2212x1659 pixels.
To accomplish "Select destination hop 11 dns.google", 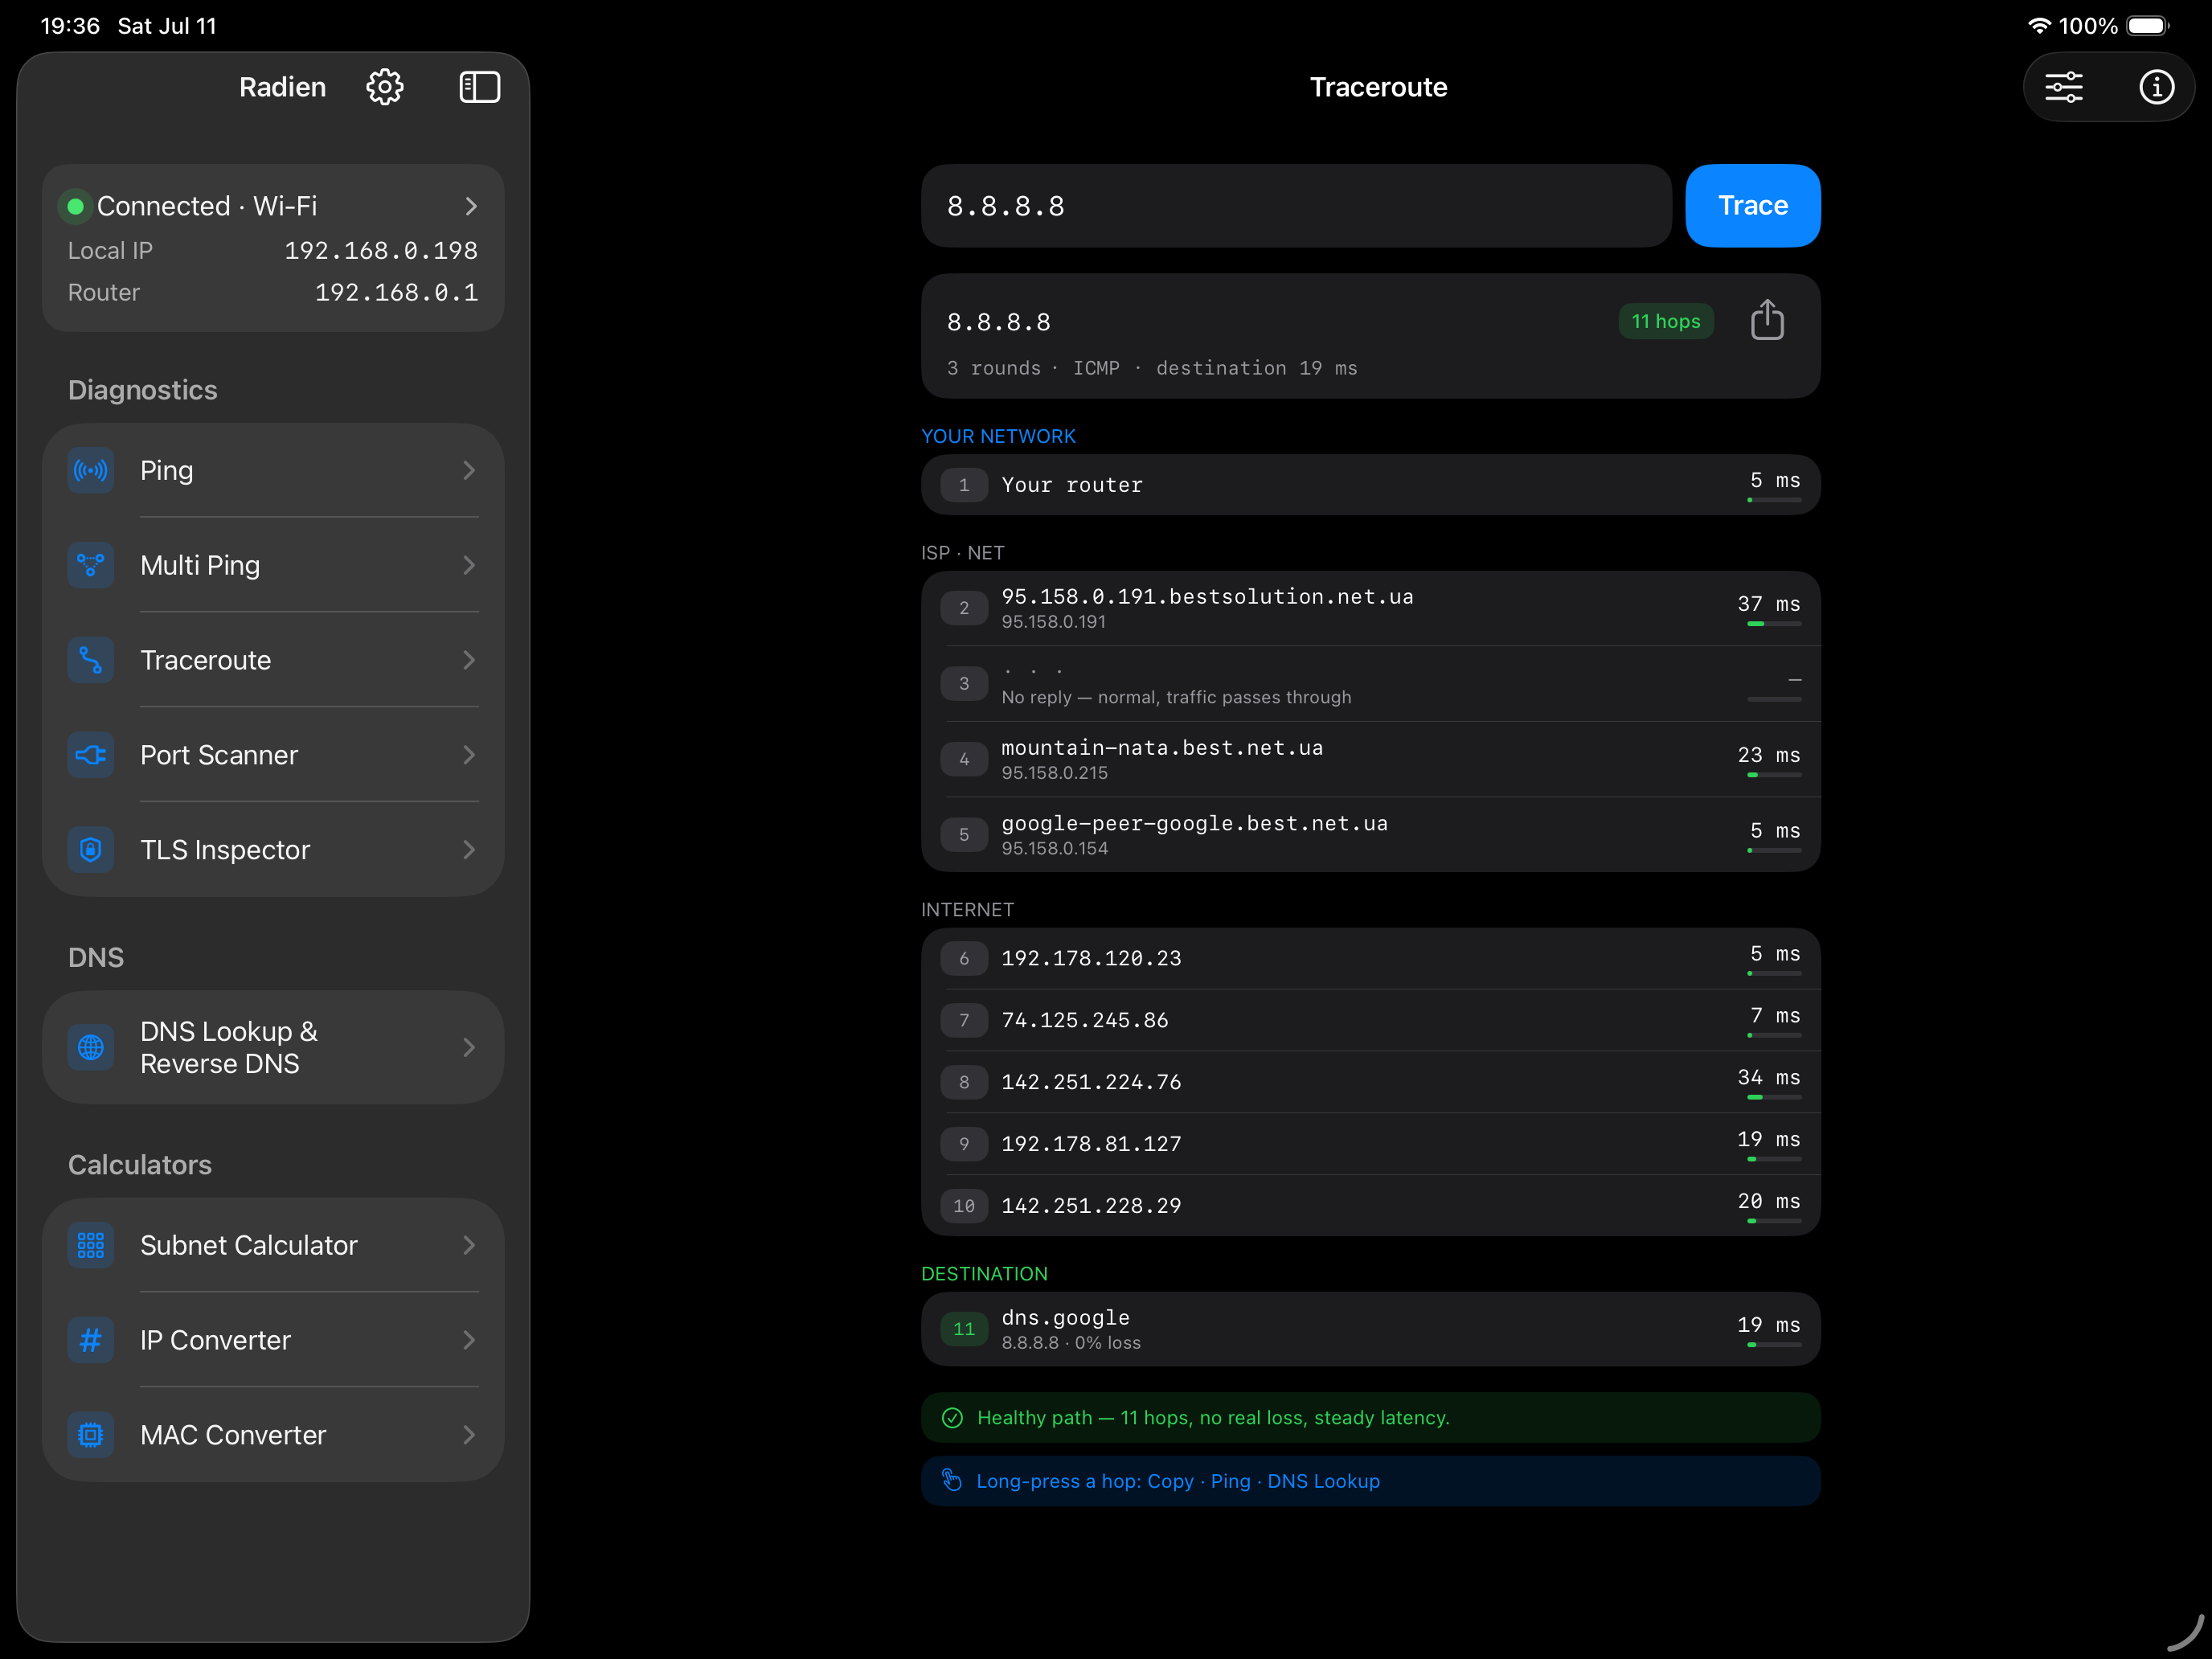I will click(x=1370, y=1329).
